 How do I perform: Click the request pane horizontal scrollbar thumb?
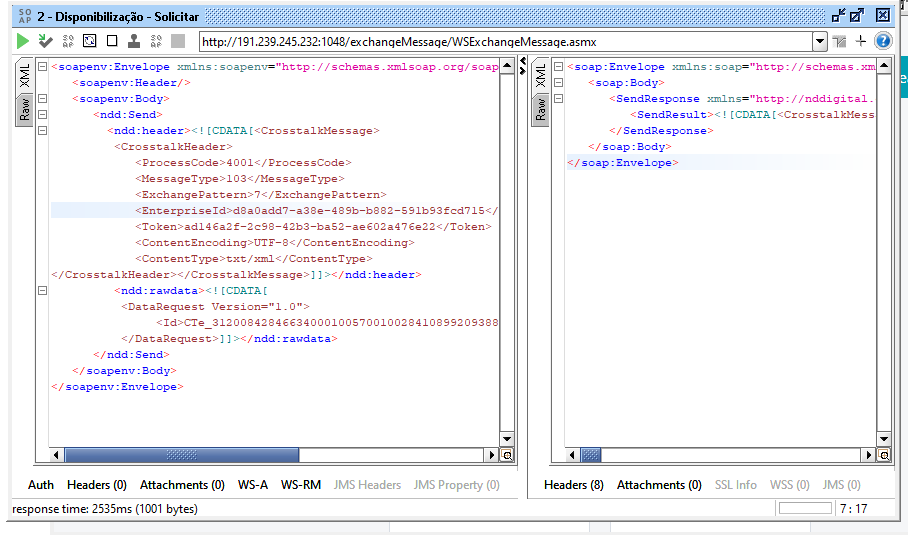[x=181, y=455]
